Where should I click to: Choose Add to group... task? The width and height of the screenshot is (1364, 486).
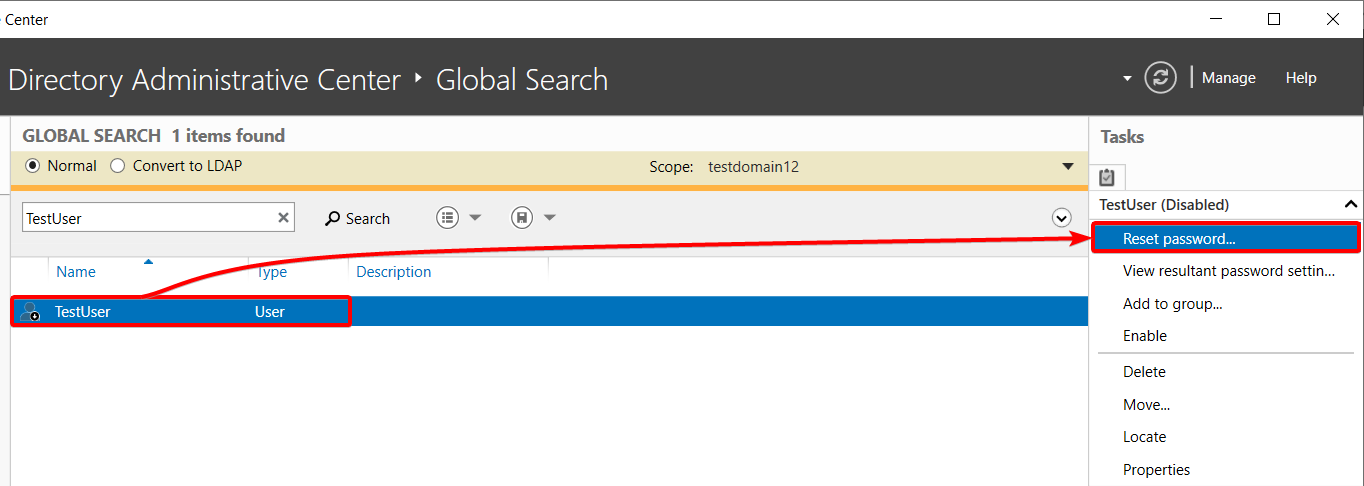pyautogui.click(x=1172, y=304)
